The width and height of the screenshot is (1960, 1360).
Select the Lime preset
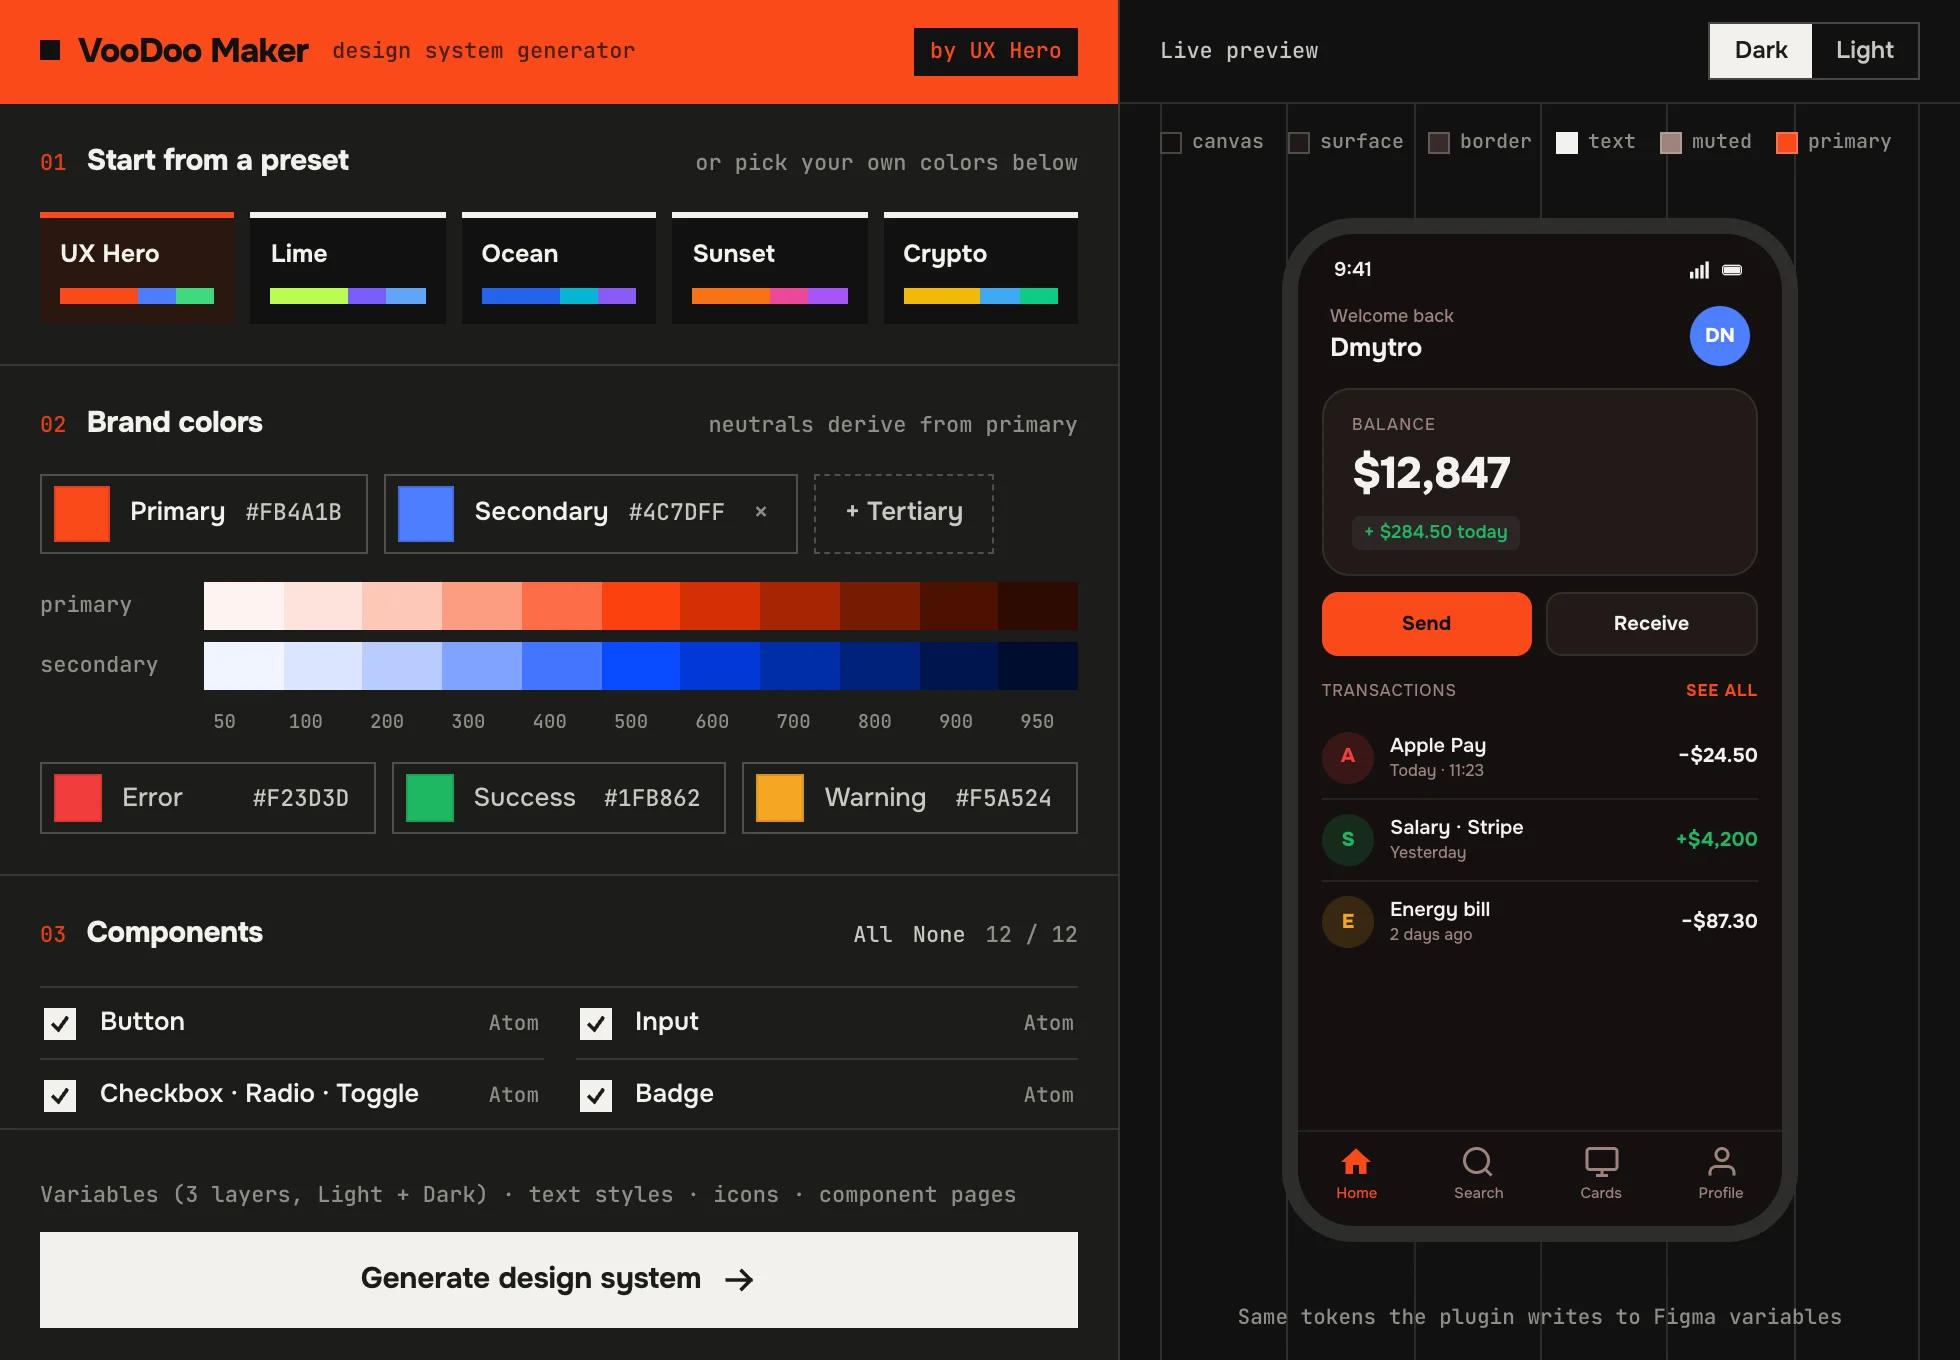point(348,268)
